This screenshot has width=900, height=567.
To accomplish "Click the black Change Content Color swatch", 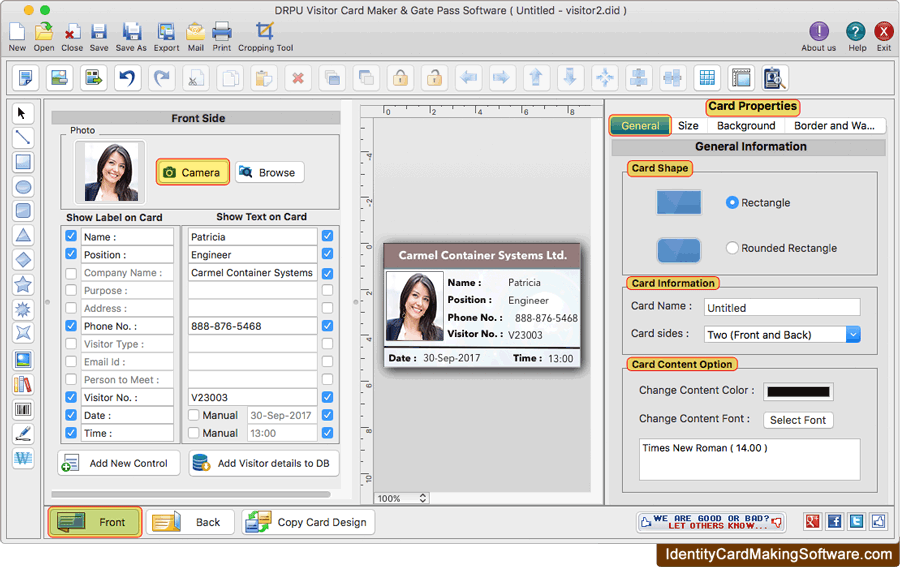I will click(798, 391).
